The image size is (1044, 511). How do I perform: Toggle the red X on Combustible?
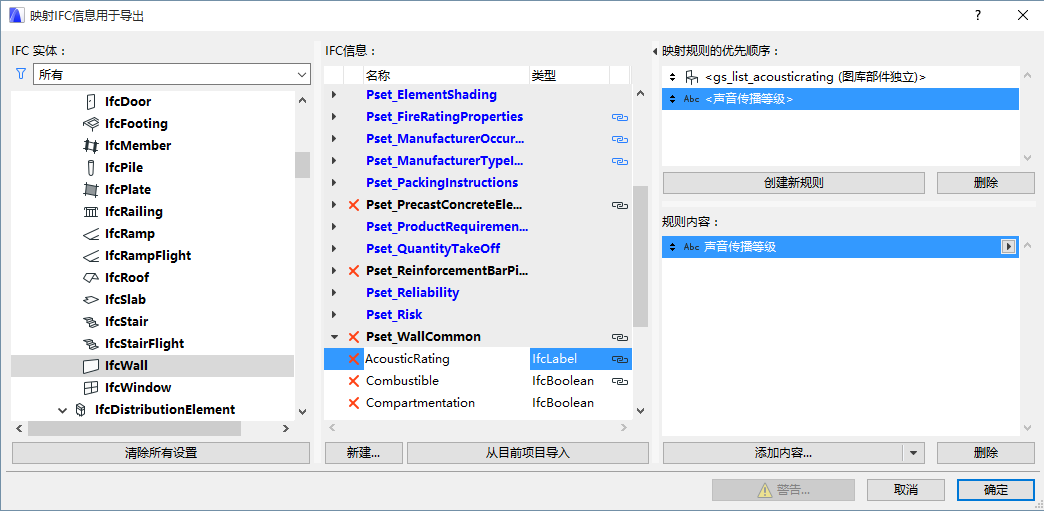click(354, 381)
